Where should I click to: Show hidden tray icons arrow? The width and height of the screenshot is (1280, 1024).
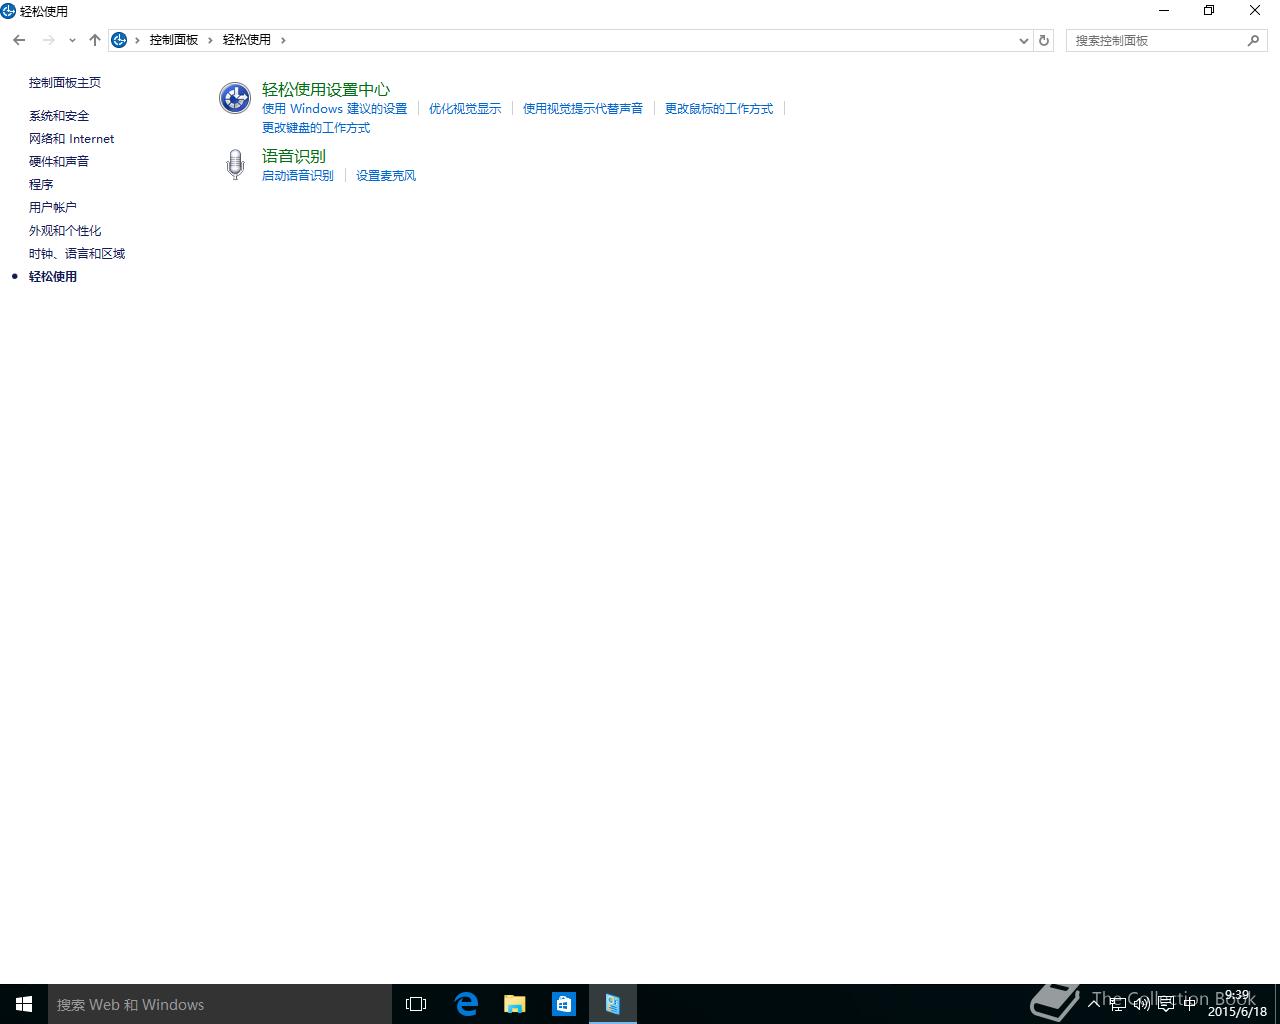[1094, 1004]
